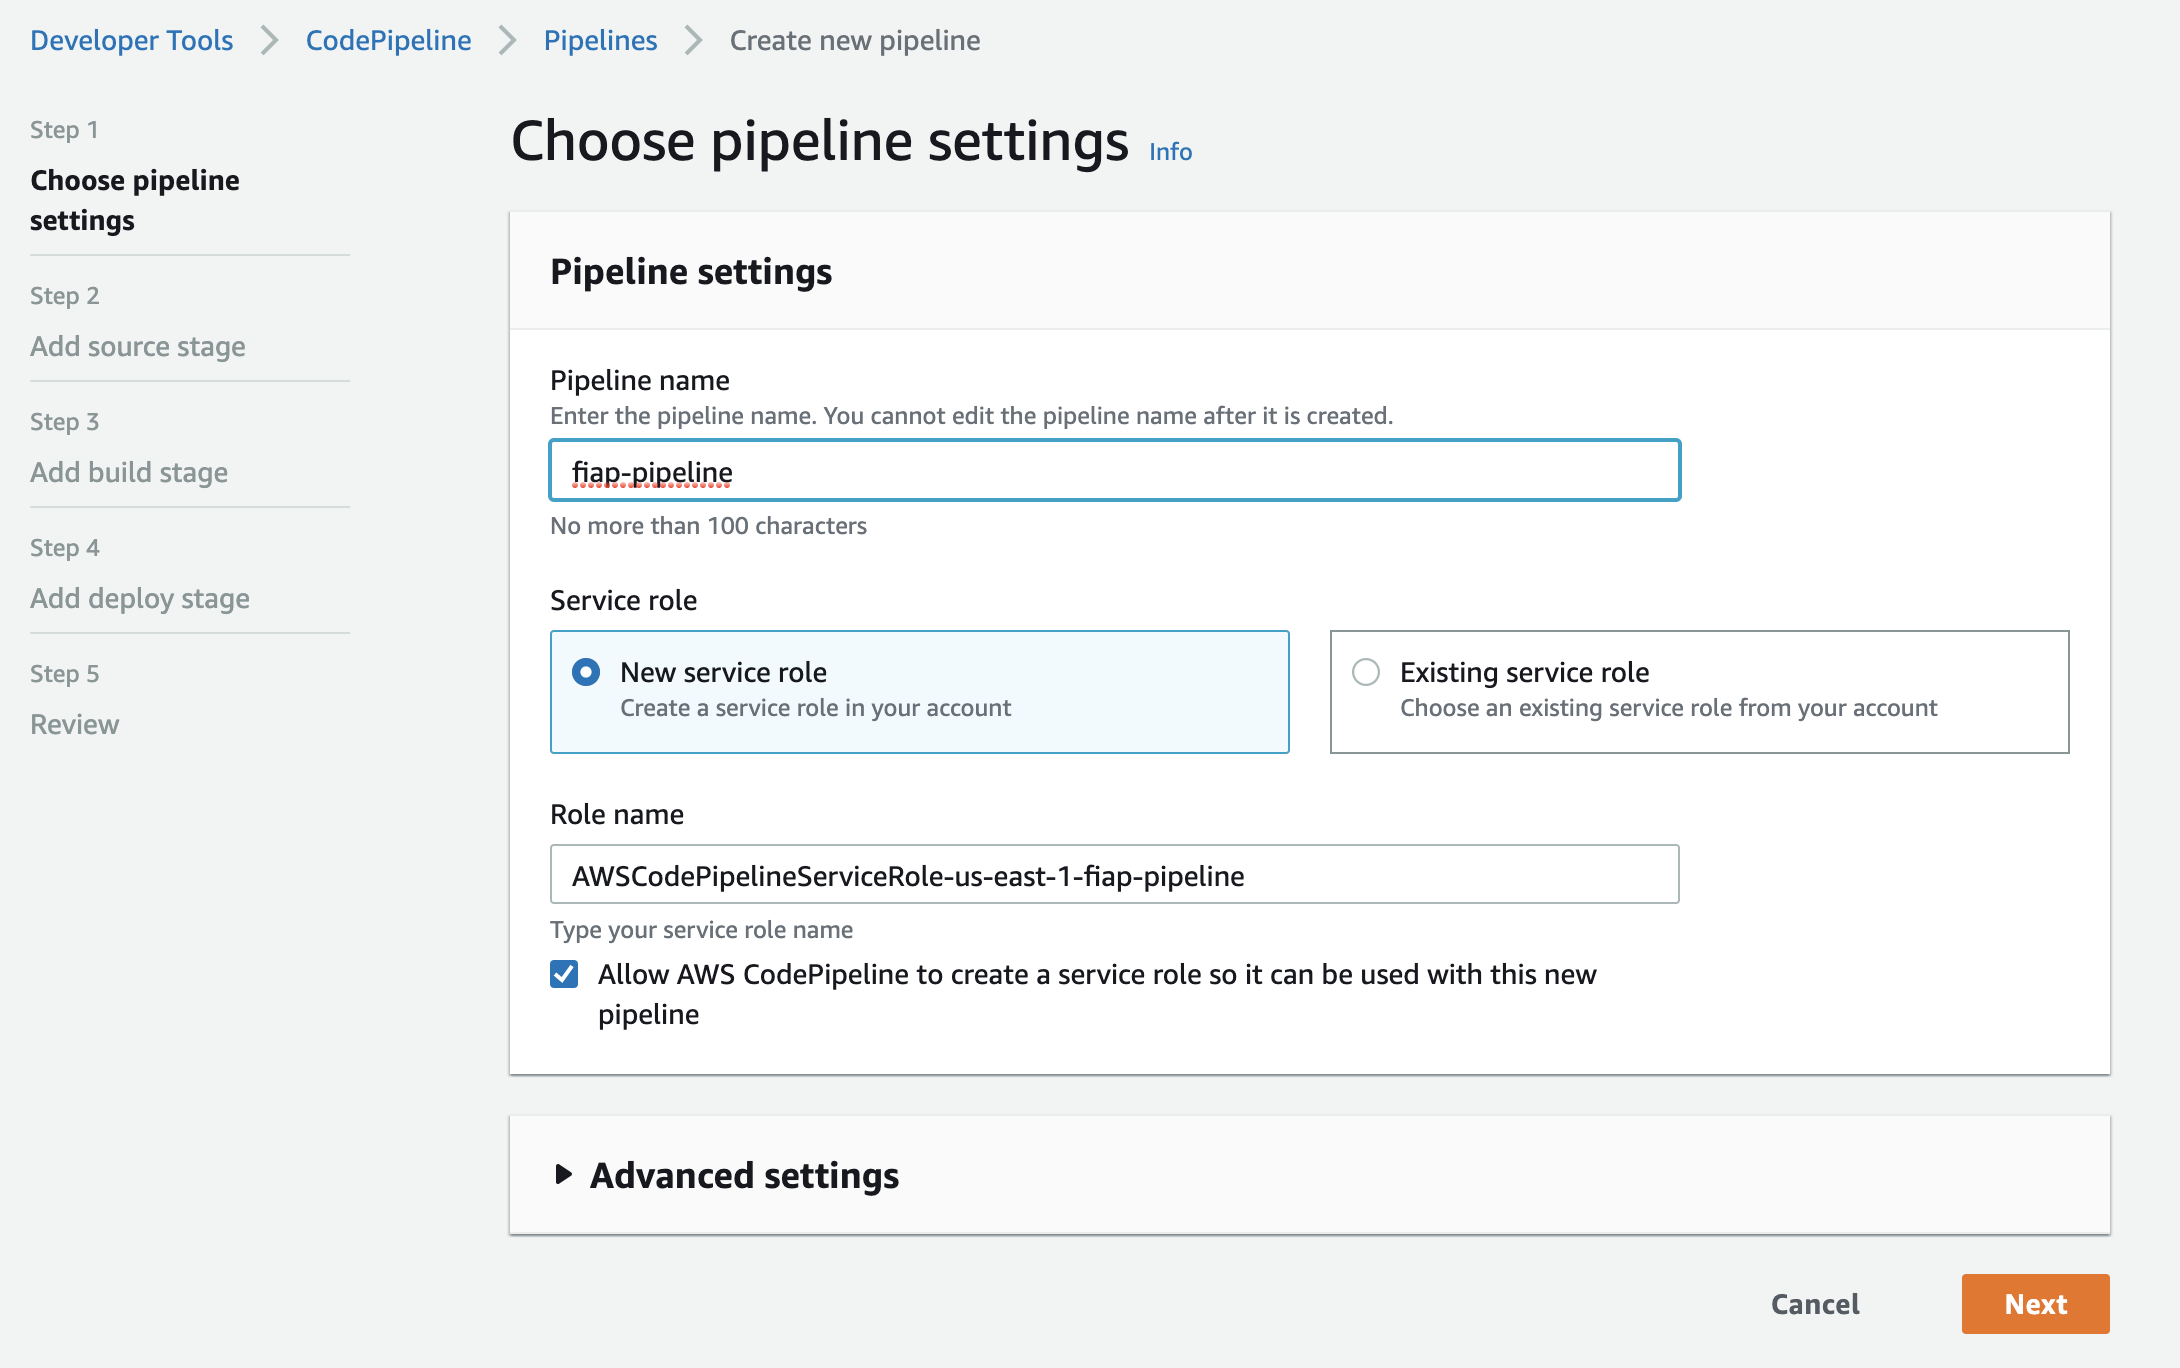Uncheck Allow AWS CodePipeline to create service role

pos(564,974)
